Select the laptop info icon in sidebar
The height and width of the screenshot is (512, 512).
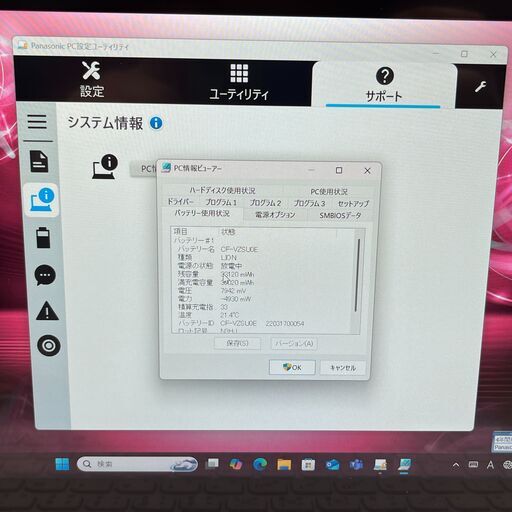pos(42,200)
